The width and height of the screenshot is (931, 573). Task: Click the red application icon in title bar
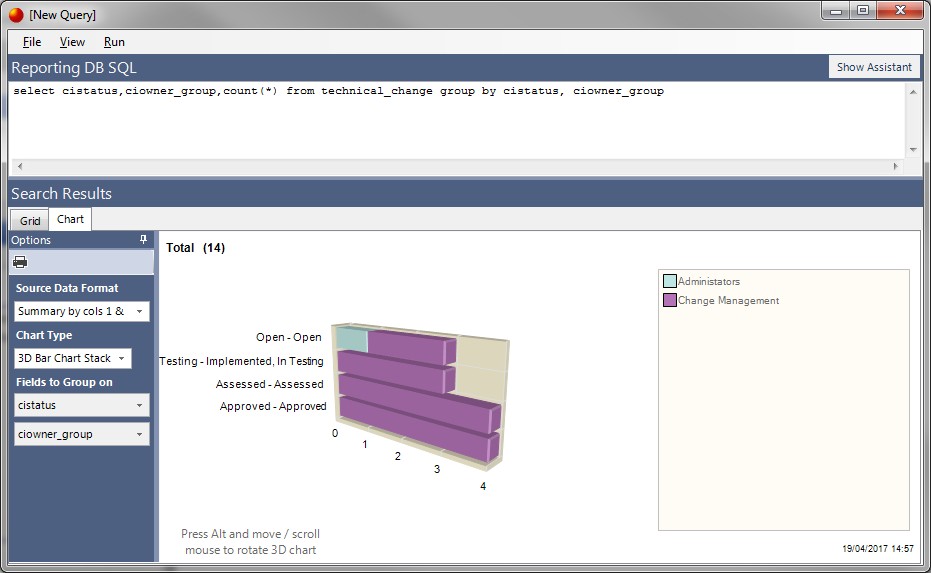tap(16, 15)
